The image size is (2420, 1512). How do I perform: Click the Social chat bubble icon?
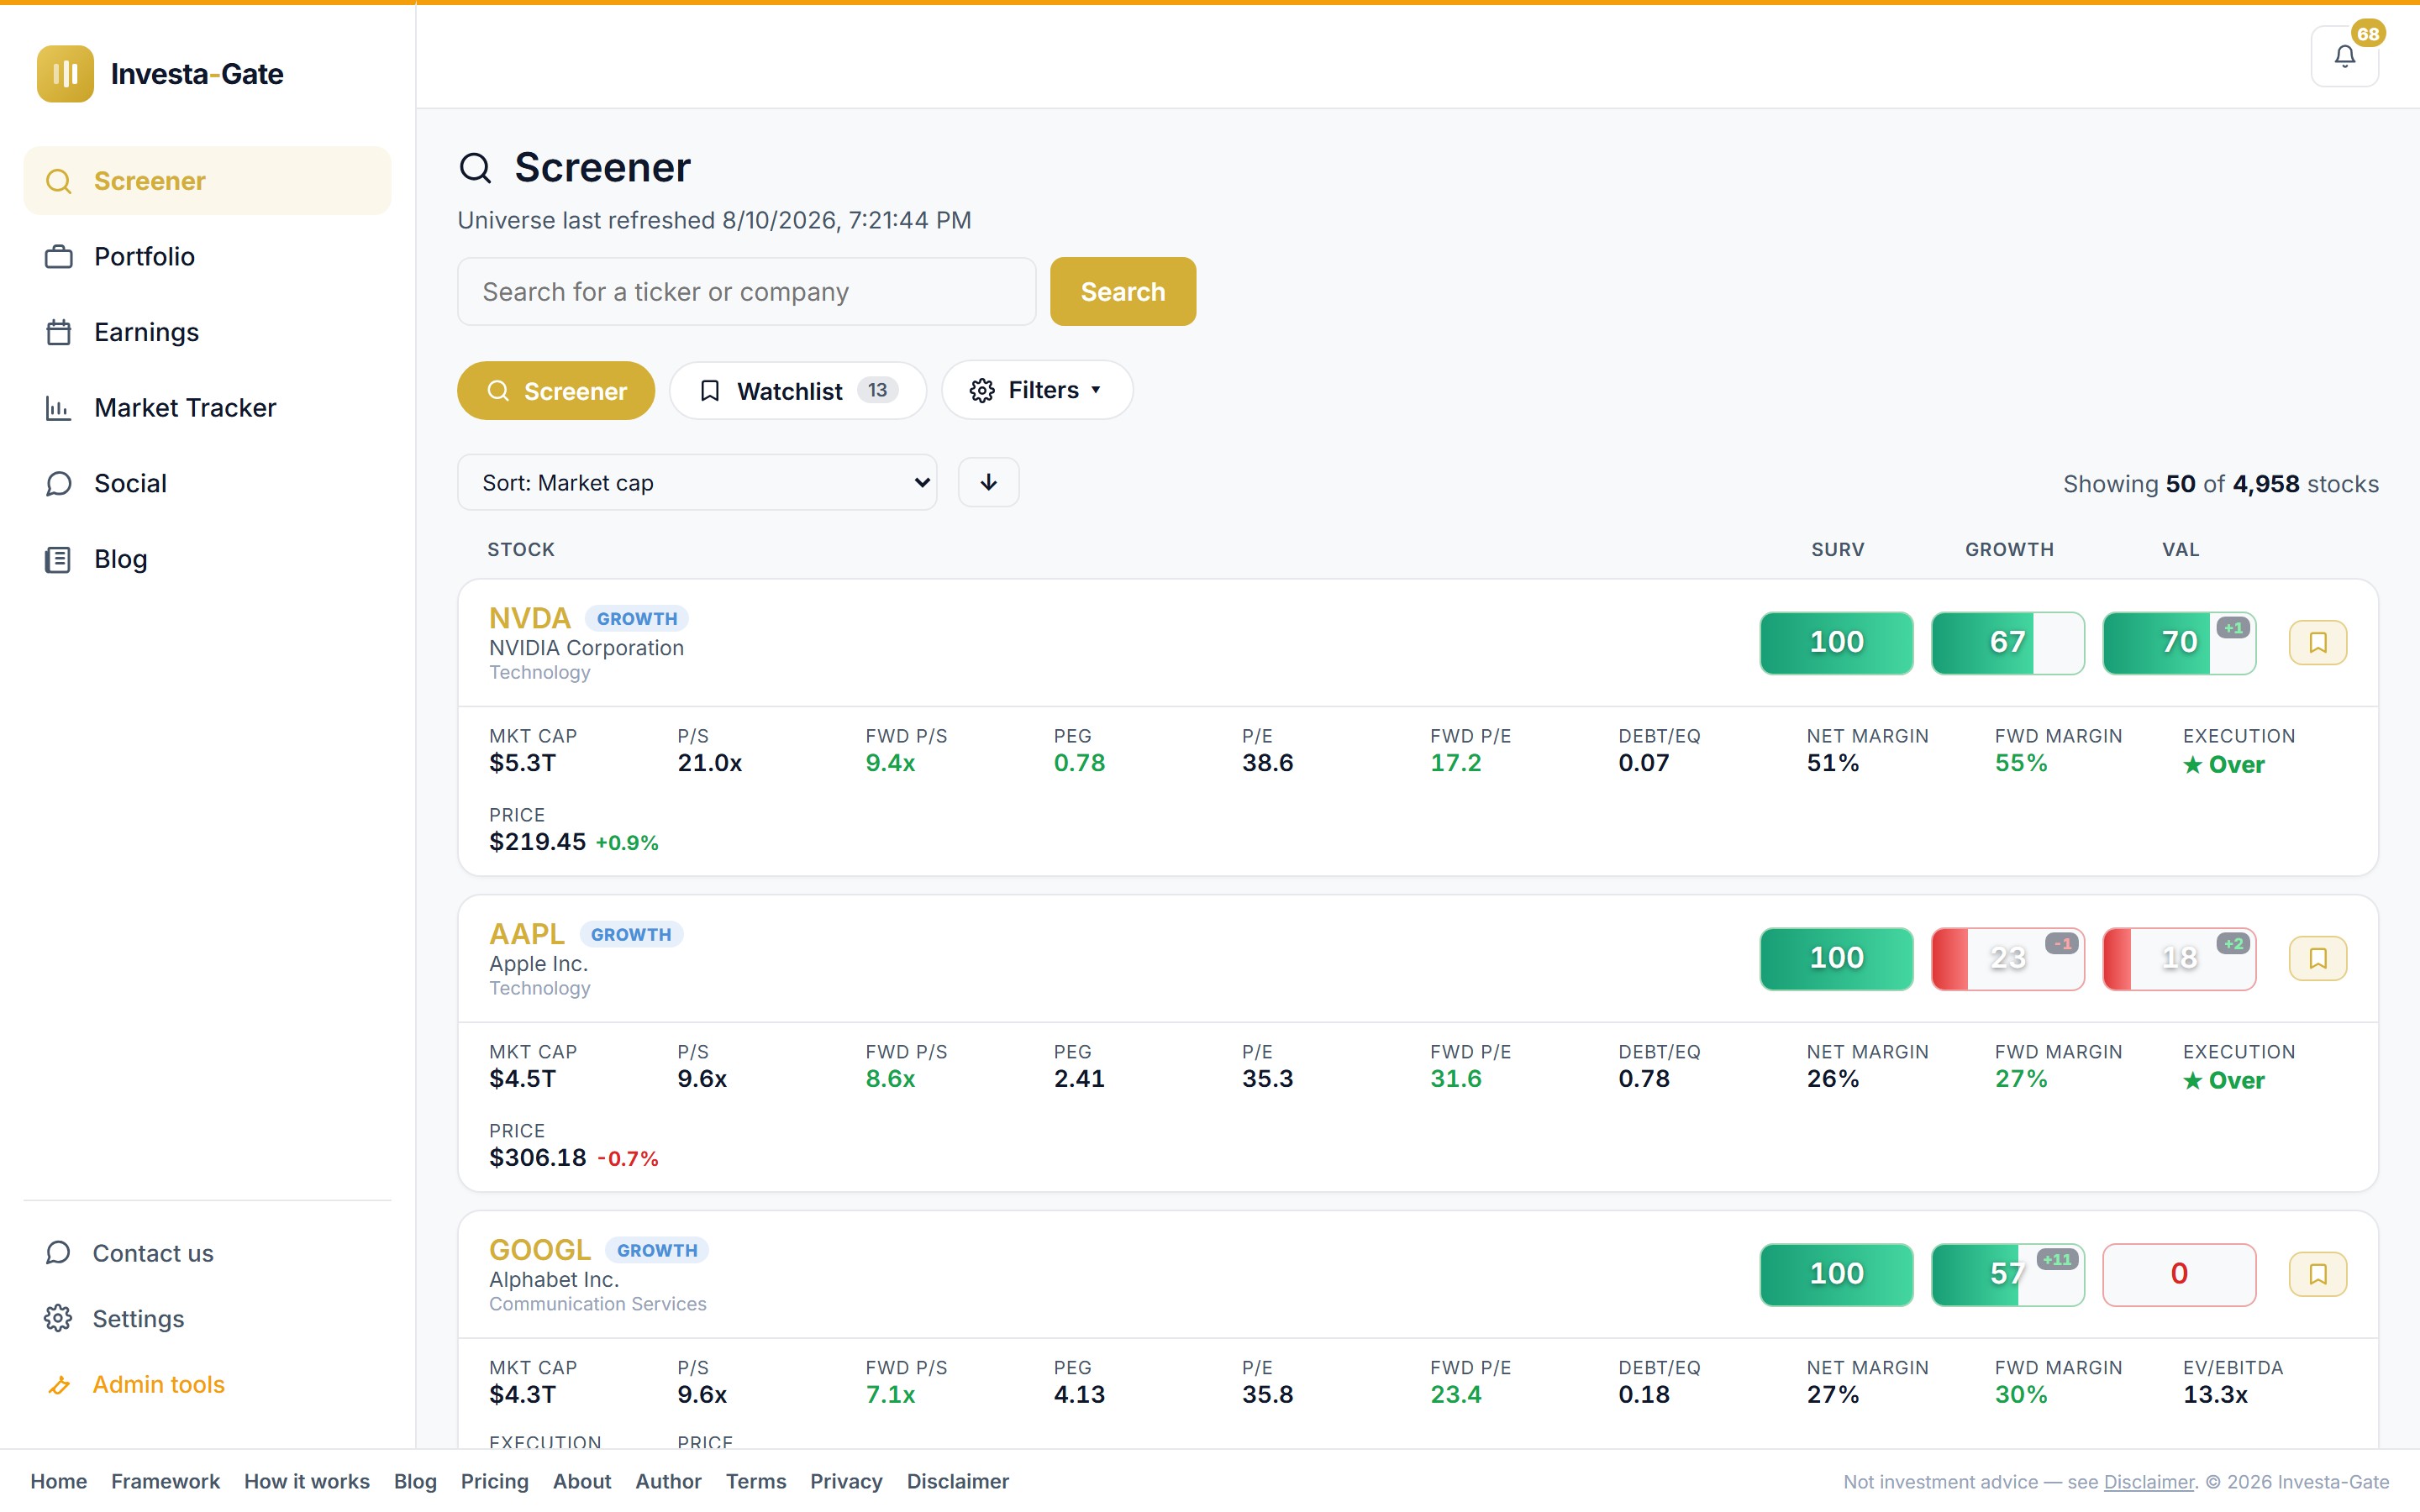click(x=59, y=484)
